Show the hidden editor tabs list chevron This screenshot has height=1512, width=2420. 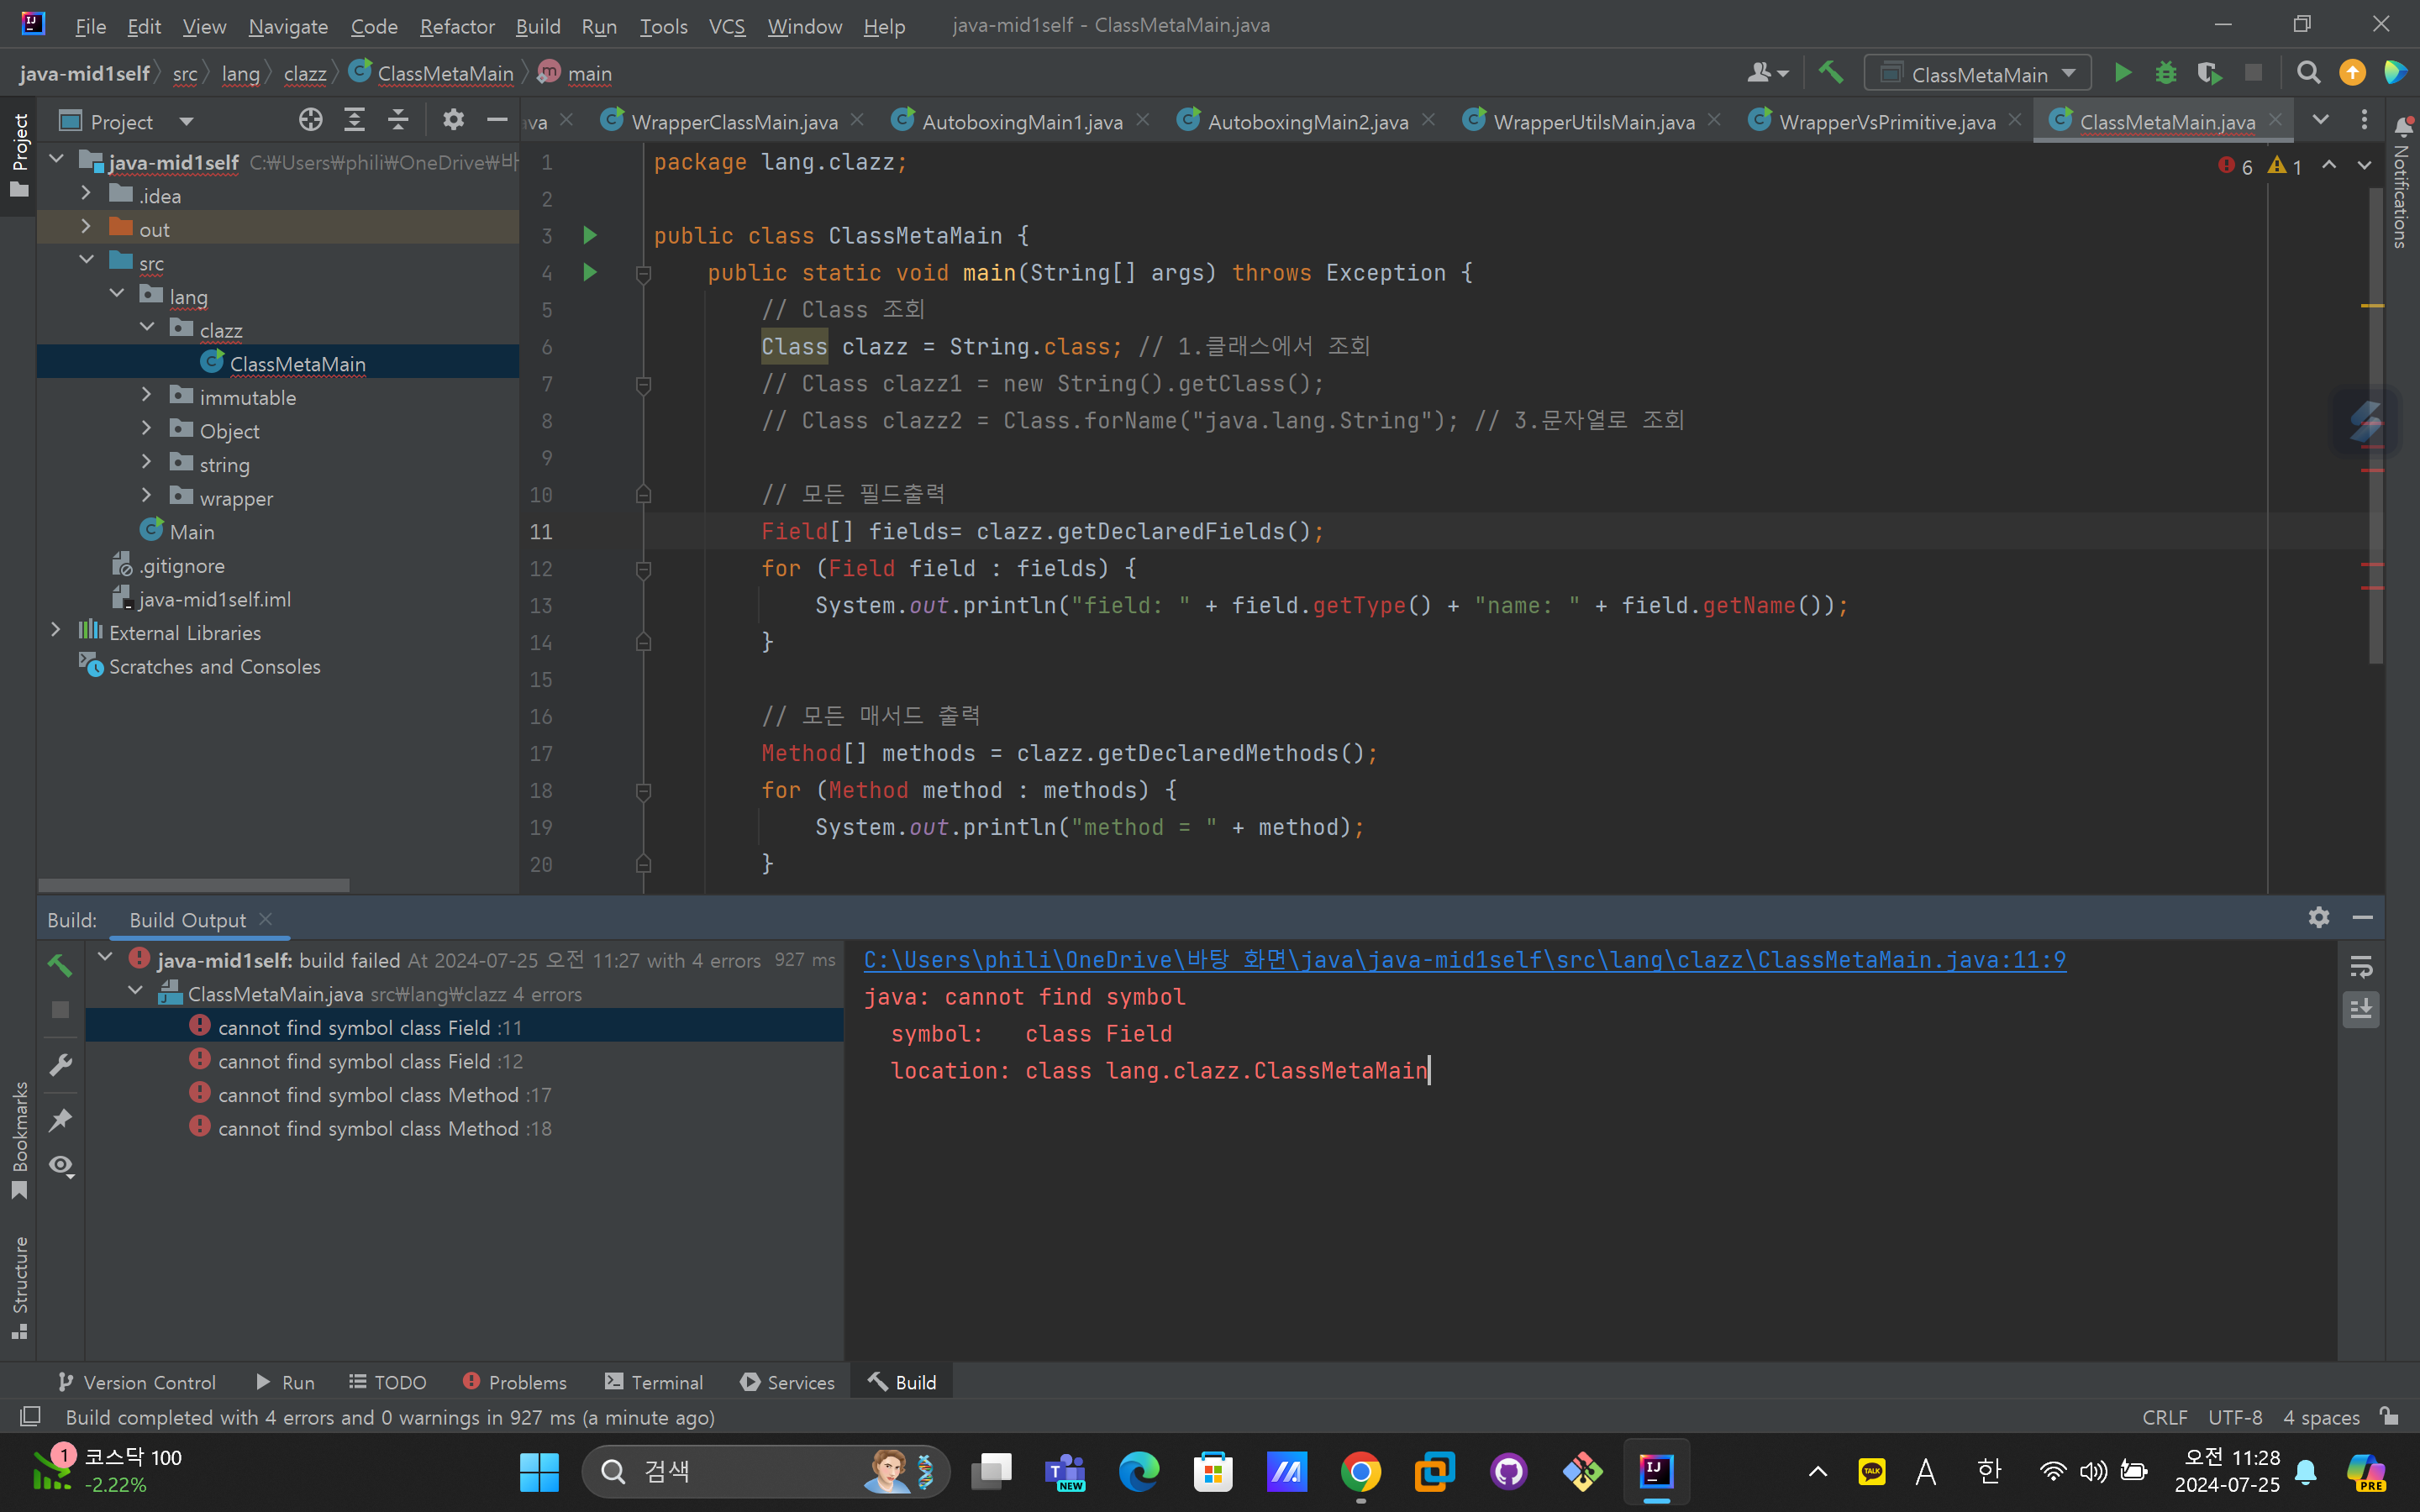2320,120
